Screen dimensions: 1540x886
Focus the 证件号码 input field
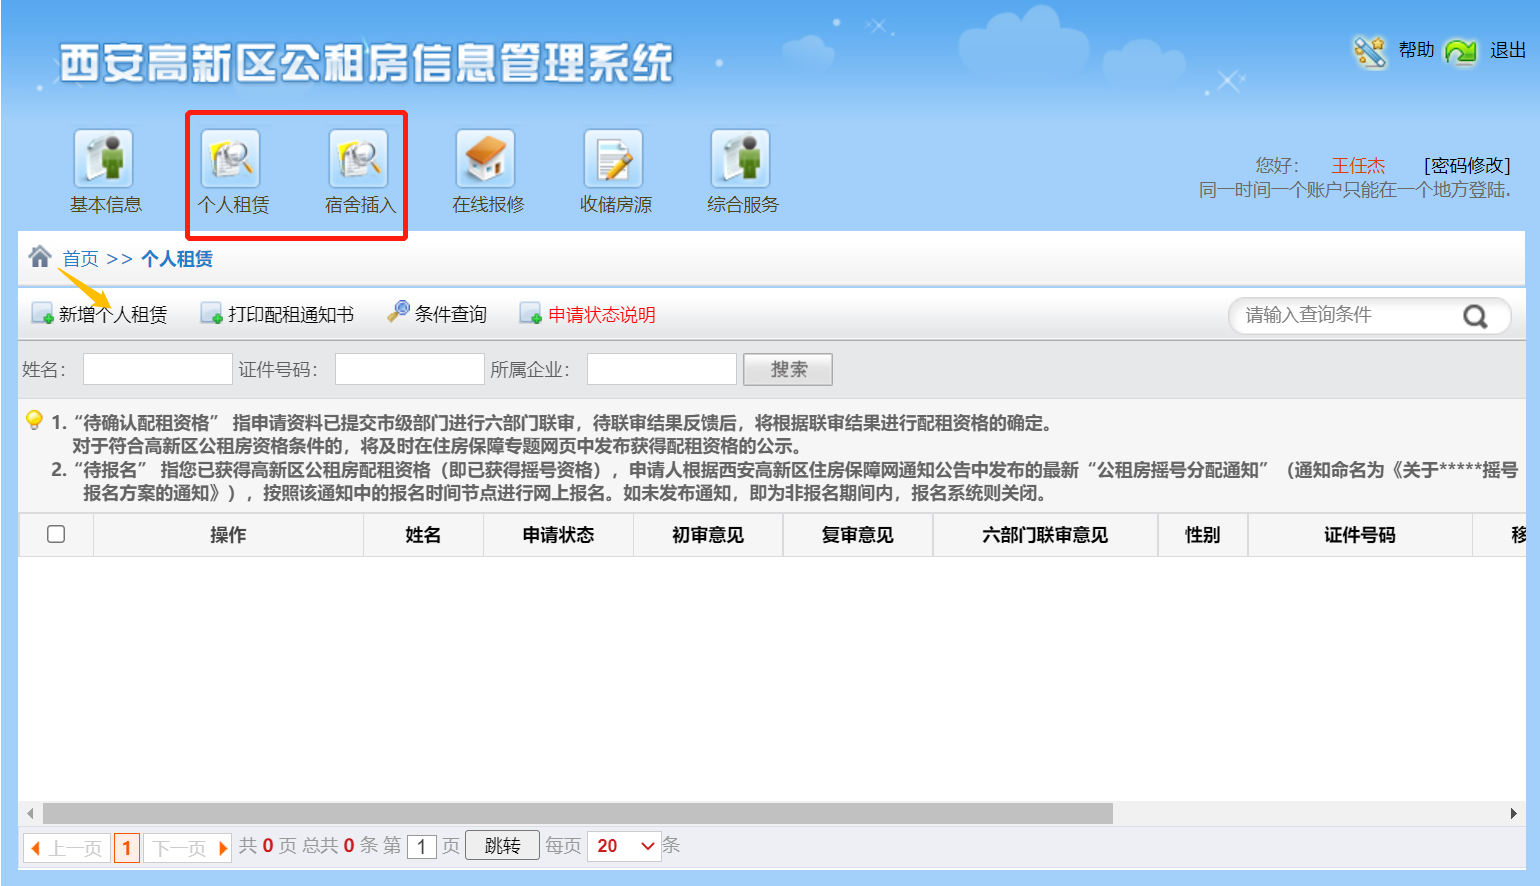(x=410, y=369)
